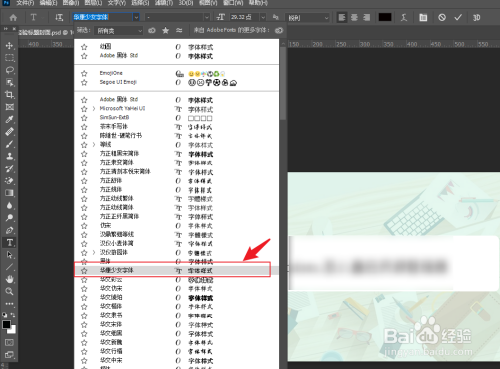Change the screen mode
This screenshot has height=369, width=500.
9,355
